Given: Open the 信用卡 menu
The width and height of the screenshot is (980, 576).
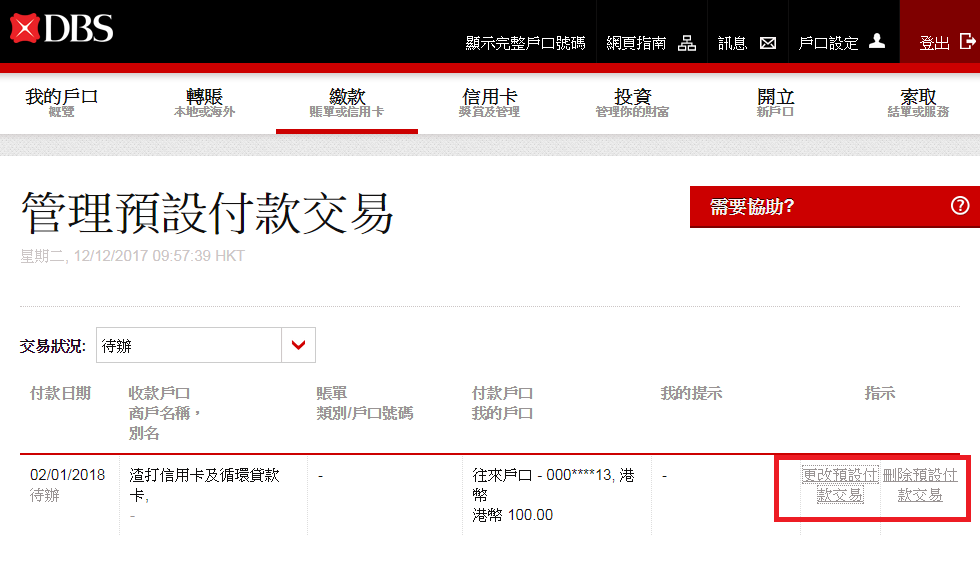Looking at the screenshot, I should (489, 103).
